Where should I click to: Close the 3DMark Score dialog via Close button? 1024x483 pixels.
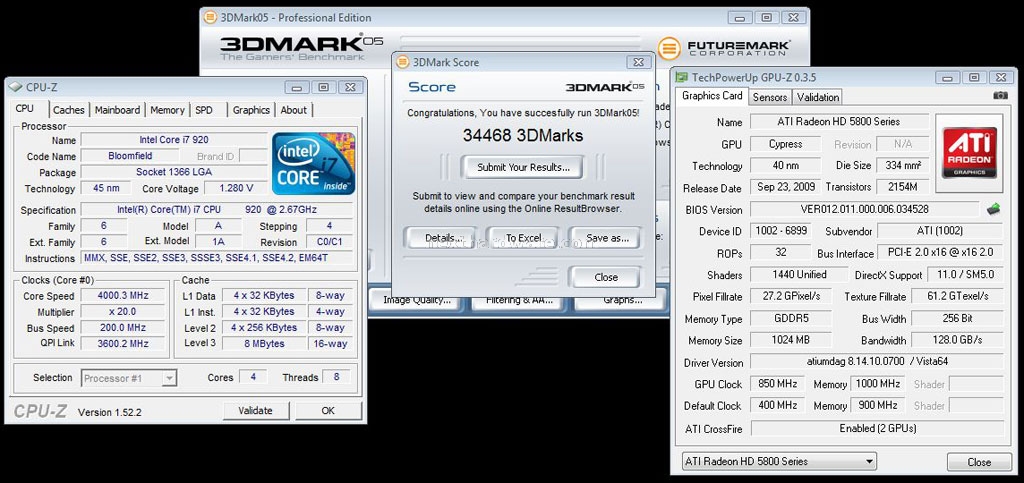click(x=606, y=277)
